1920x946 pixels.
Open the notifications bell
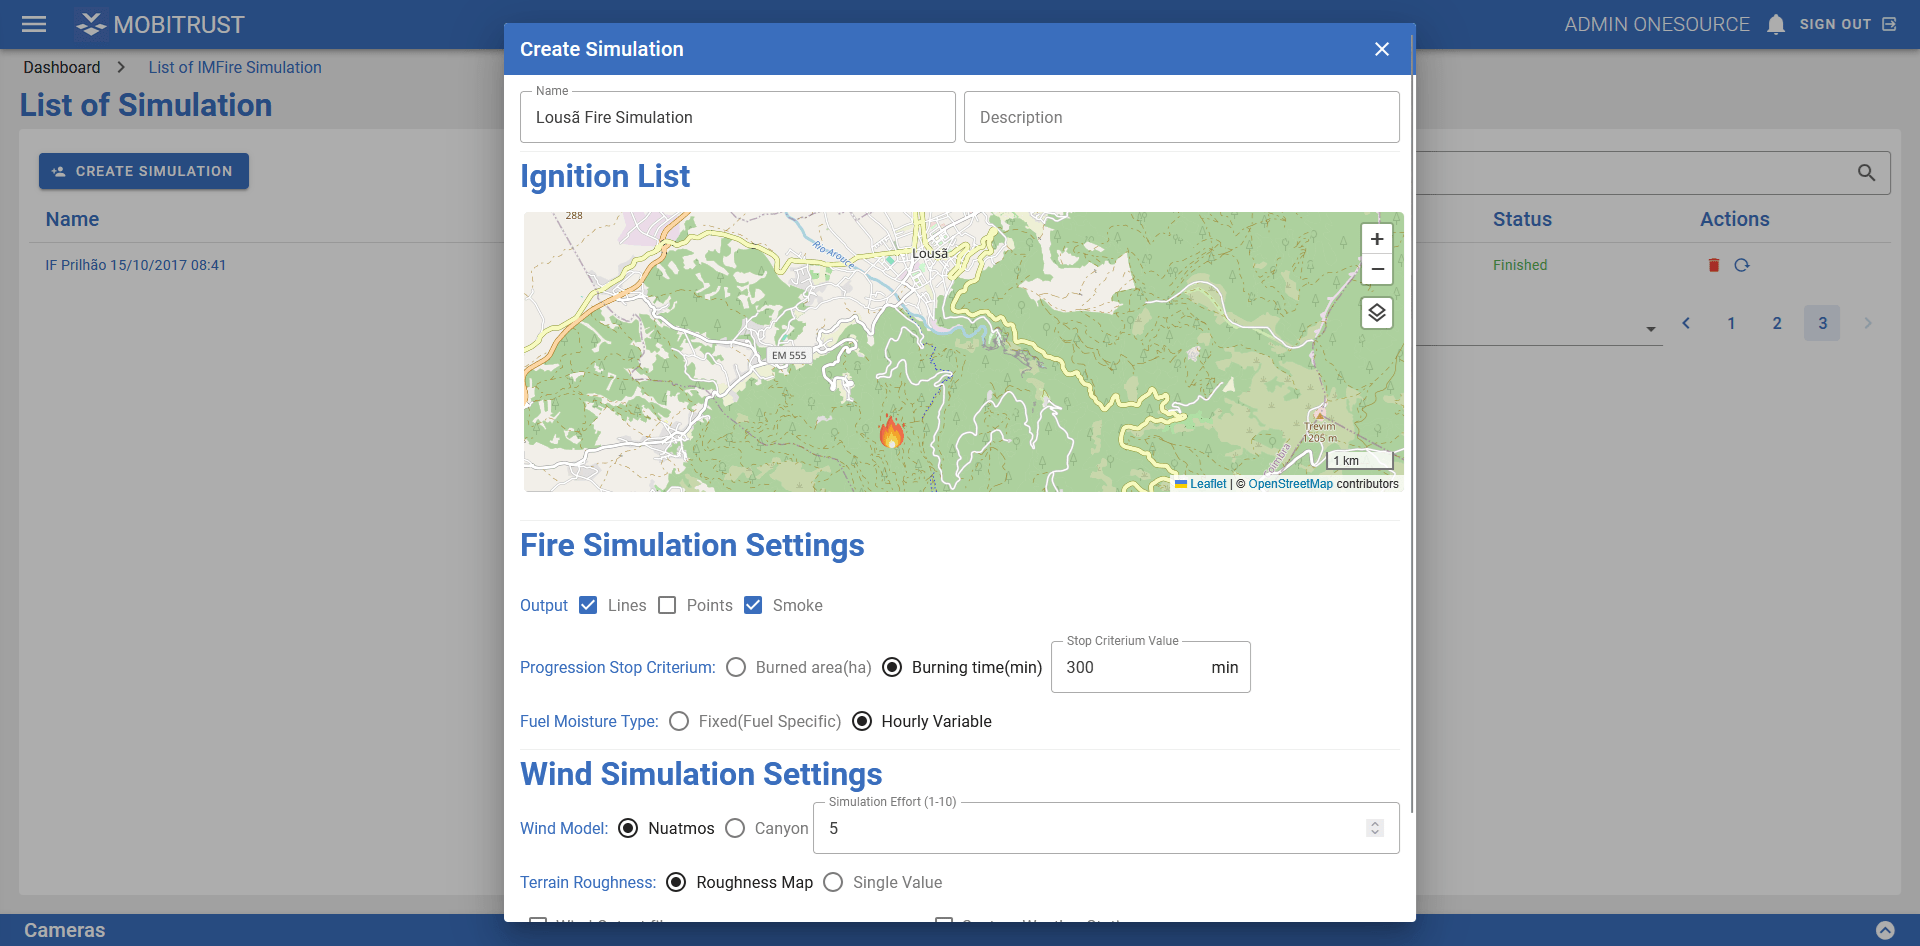point(1776,24)
